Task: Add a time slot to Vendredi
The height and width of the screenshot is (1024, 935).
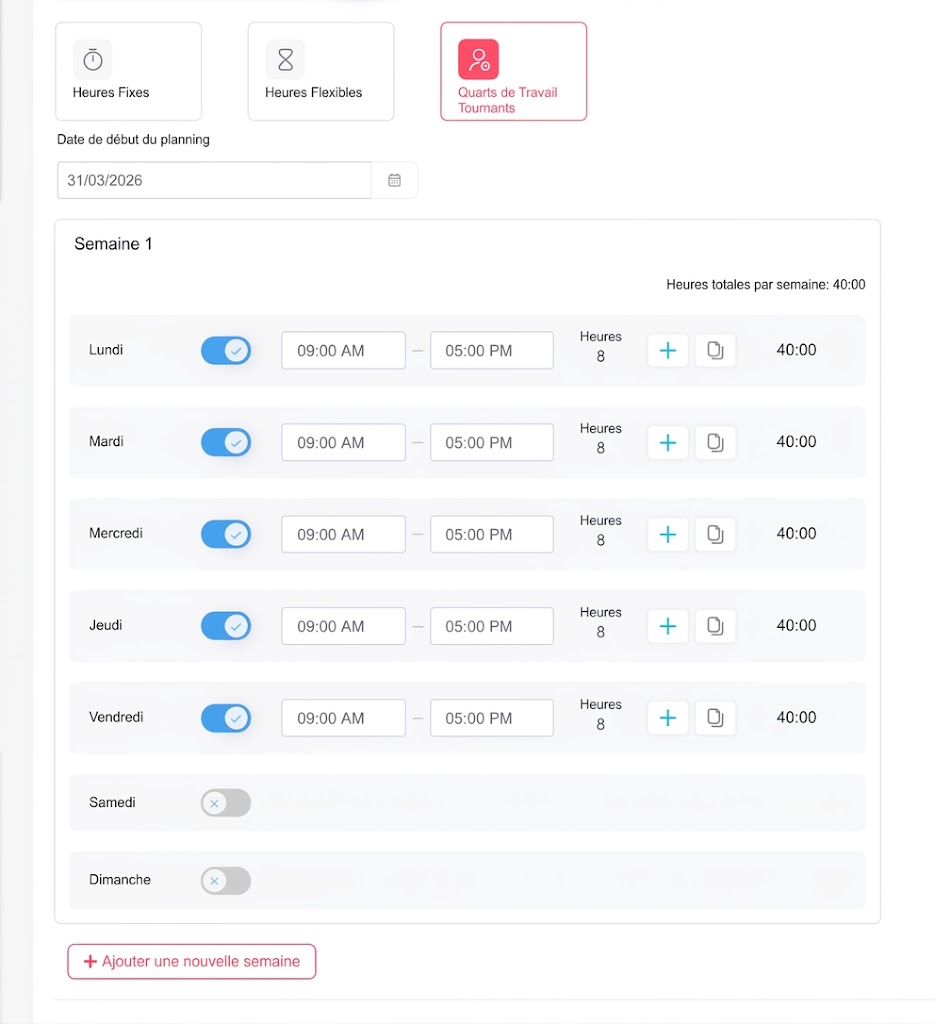Action: pos(667,718)
